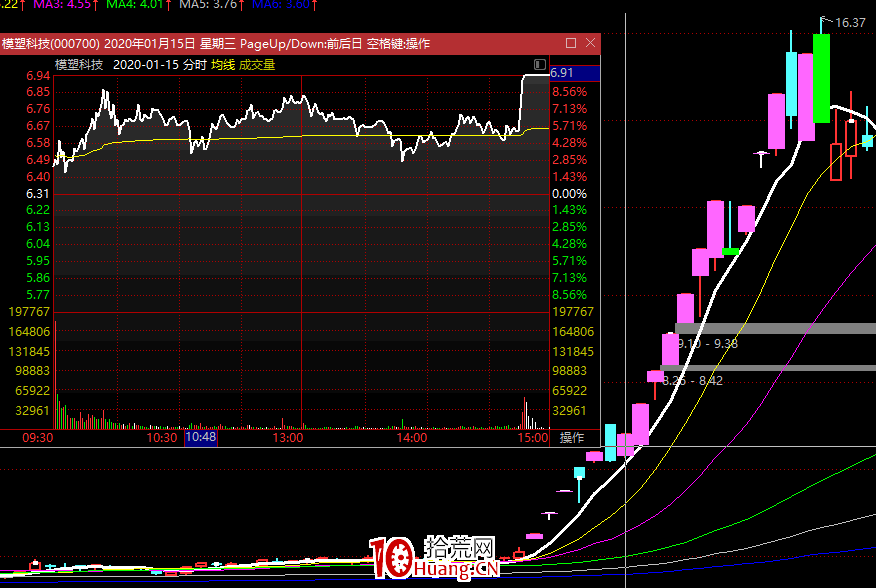Click the gray 9.10 - 9.38 gap bar
Image resolution: width=876 pixels, height=588 pixels.
tap(775, 328)
